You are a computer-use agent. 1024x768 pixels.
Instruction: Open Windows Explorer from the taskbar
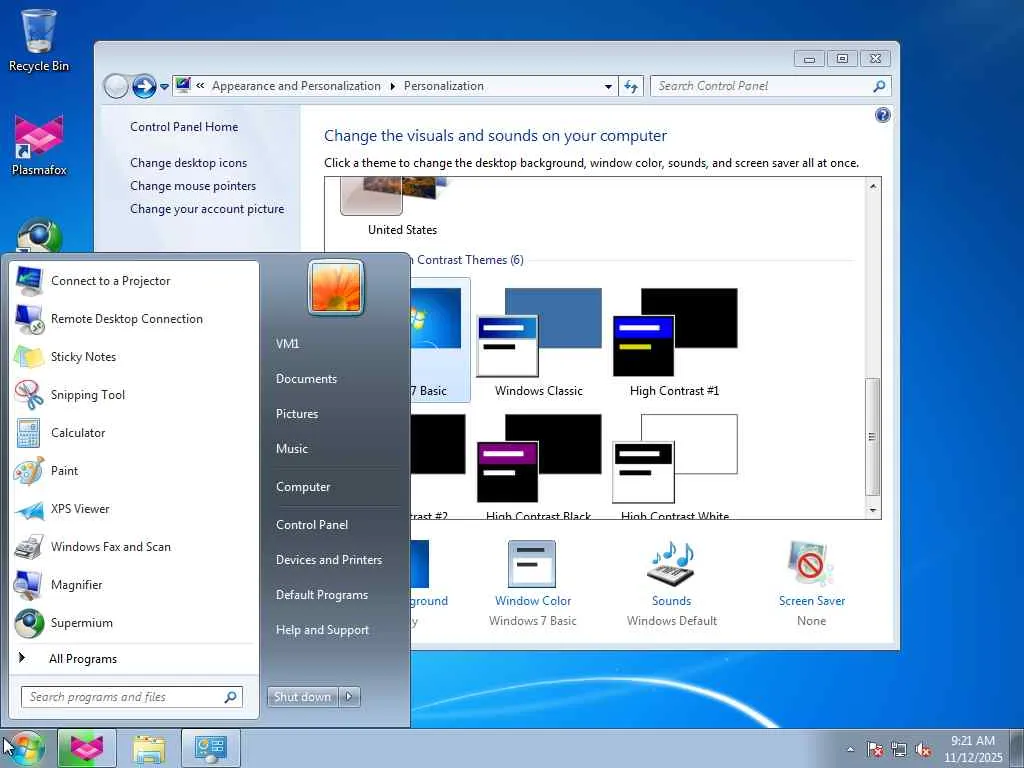[x=149, y=748]
